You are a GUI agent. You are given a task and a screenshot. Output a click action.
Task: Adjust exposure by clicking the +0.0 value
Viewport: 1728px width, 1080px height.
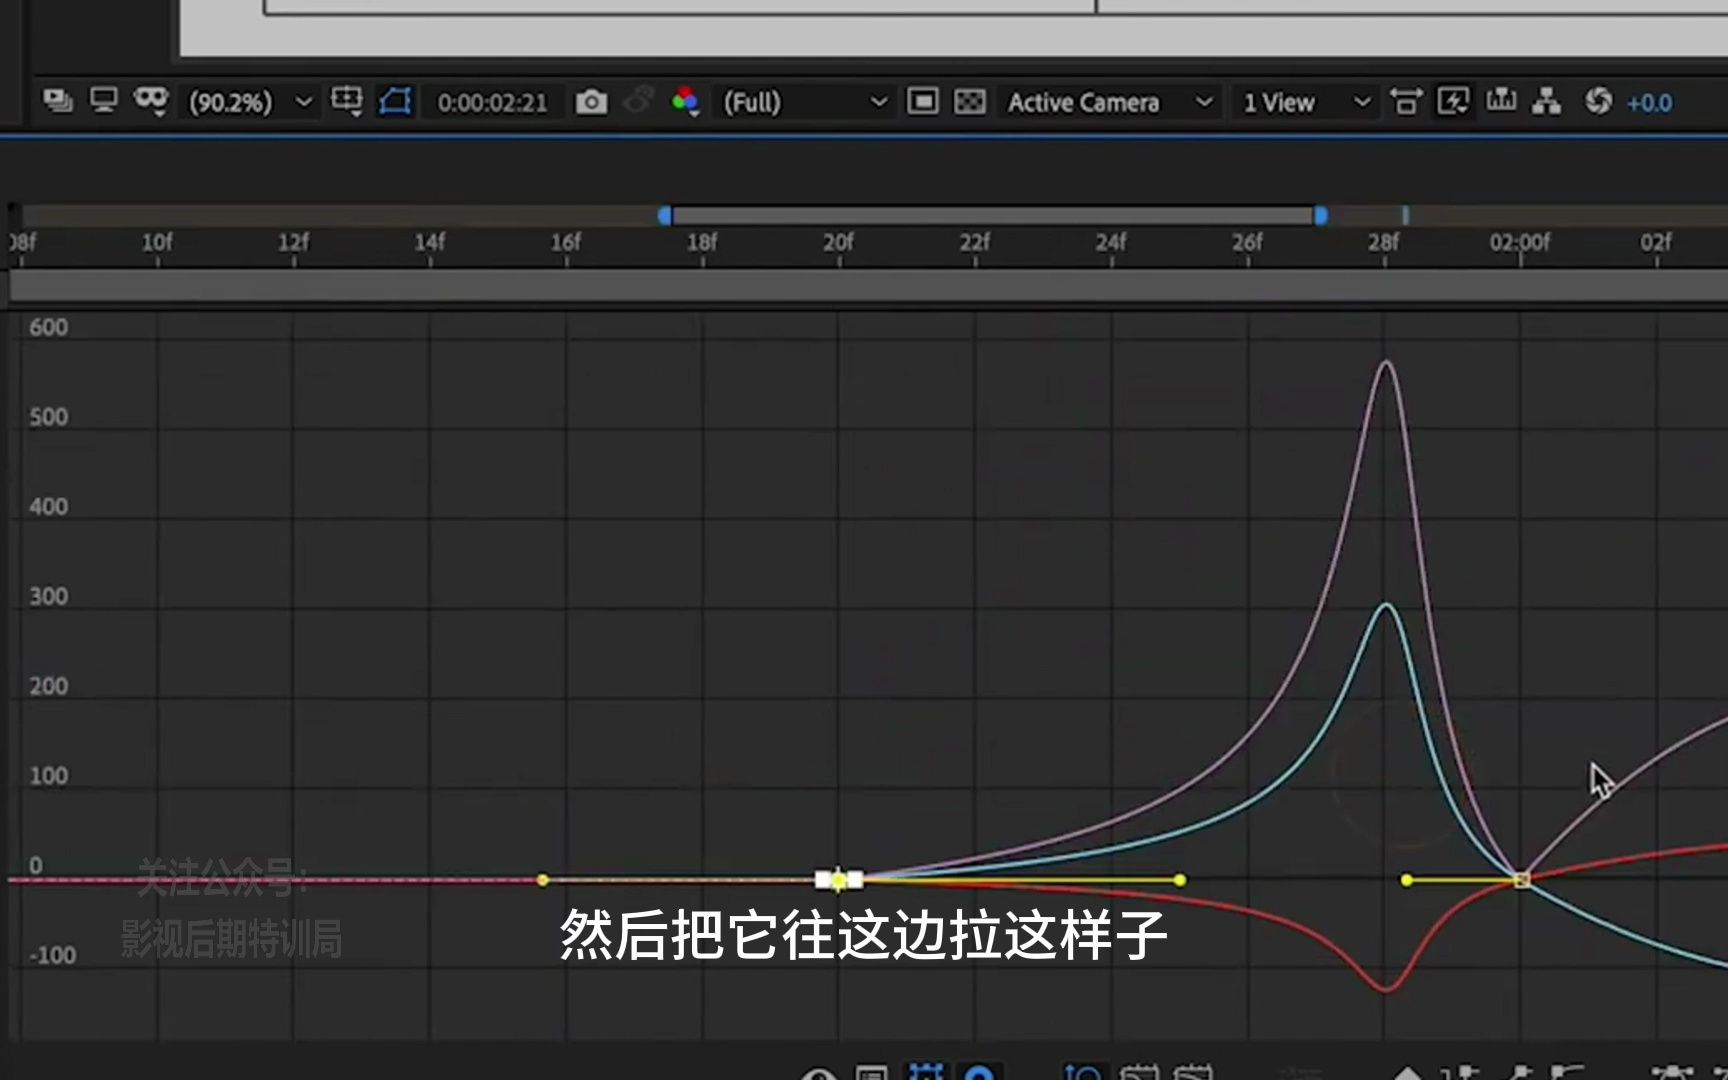point(1650,101)
